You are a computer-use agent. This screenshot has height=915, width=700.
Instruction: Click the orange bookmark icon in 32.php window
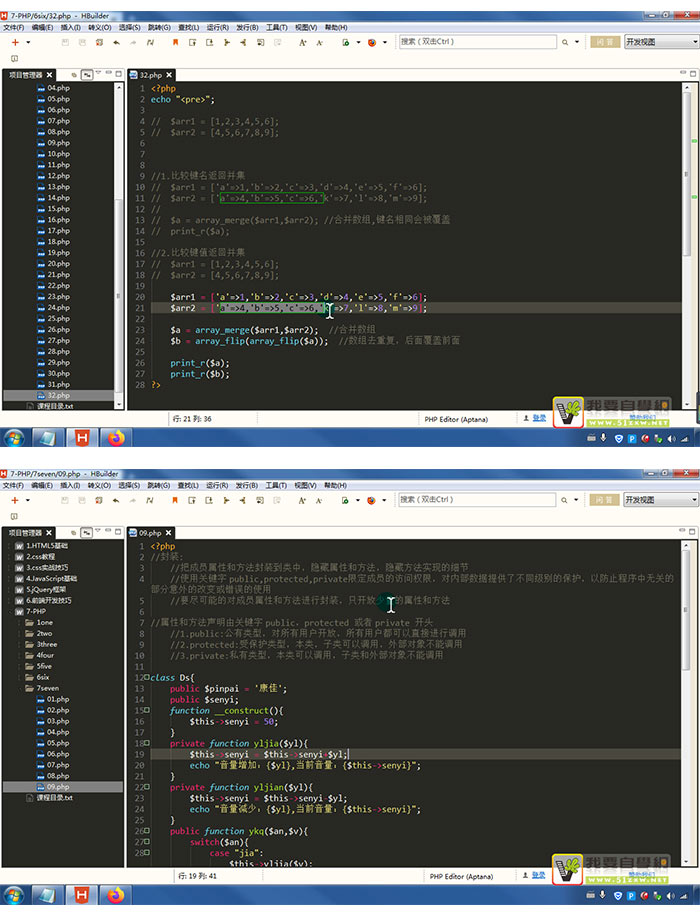(175, 42)
